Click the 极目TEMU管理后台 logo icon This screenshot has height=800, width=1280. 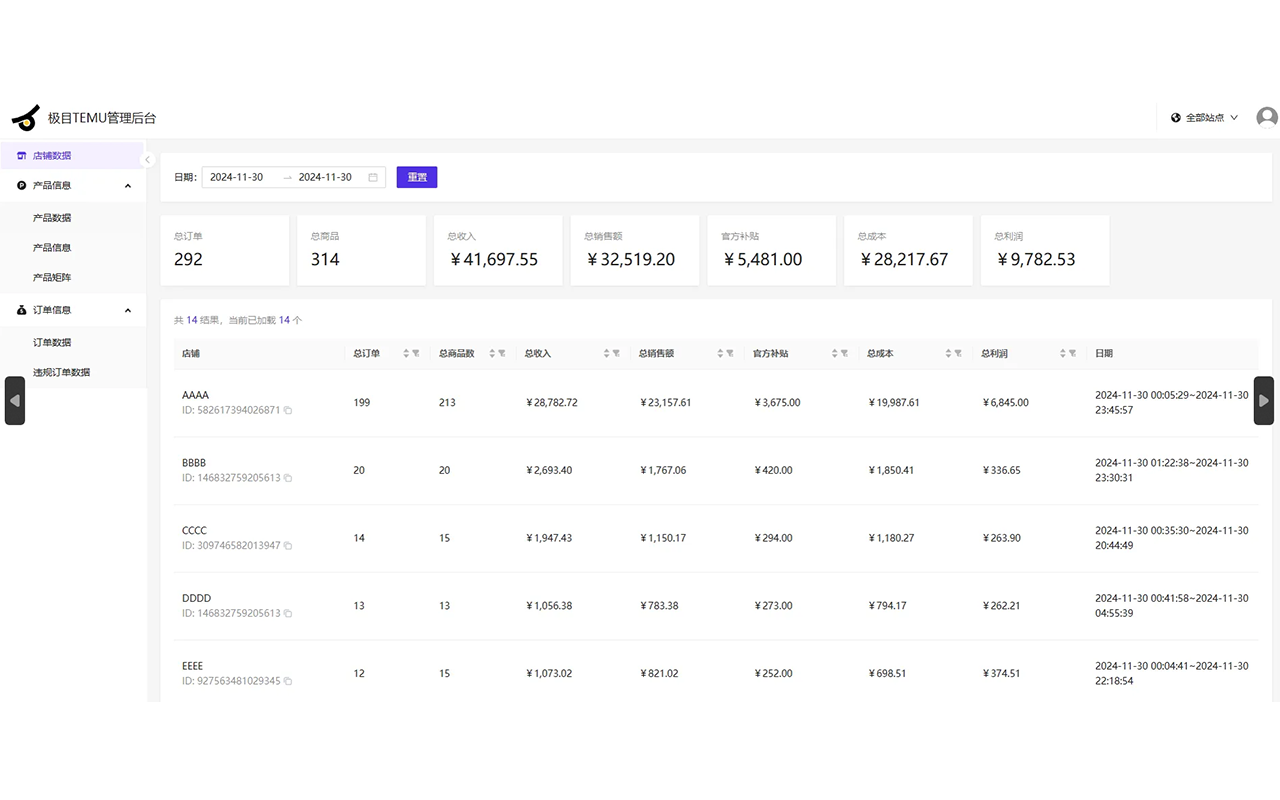click(x=25, y=117)
